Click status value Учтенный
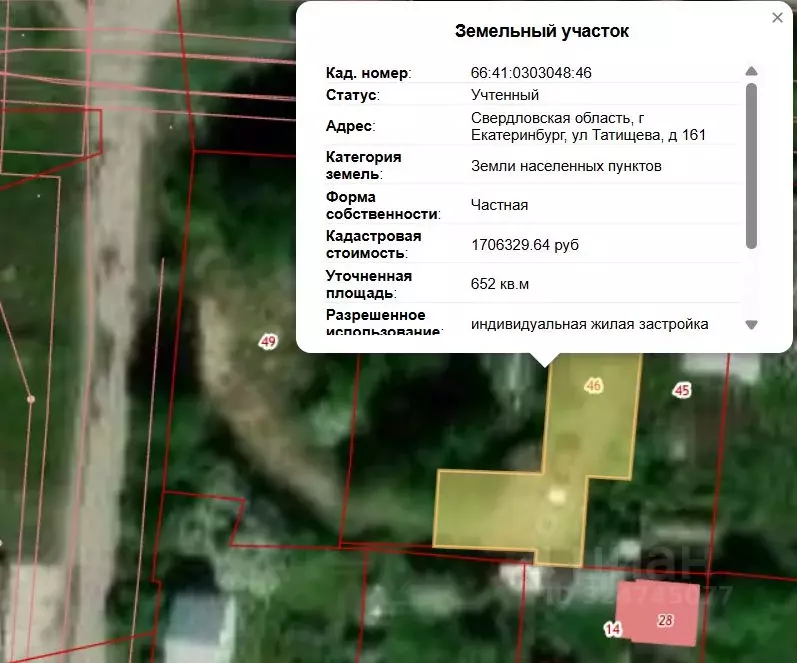 coord(504,95)
